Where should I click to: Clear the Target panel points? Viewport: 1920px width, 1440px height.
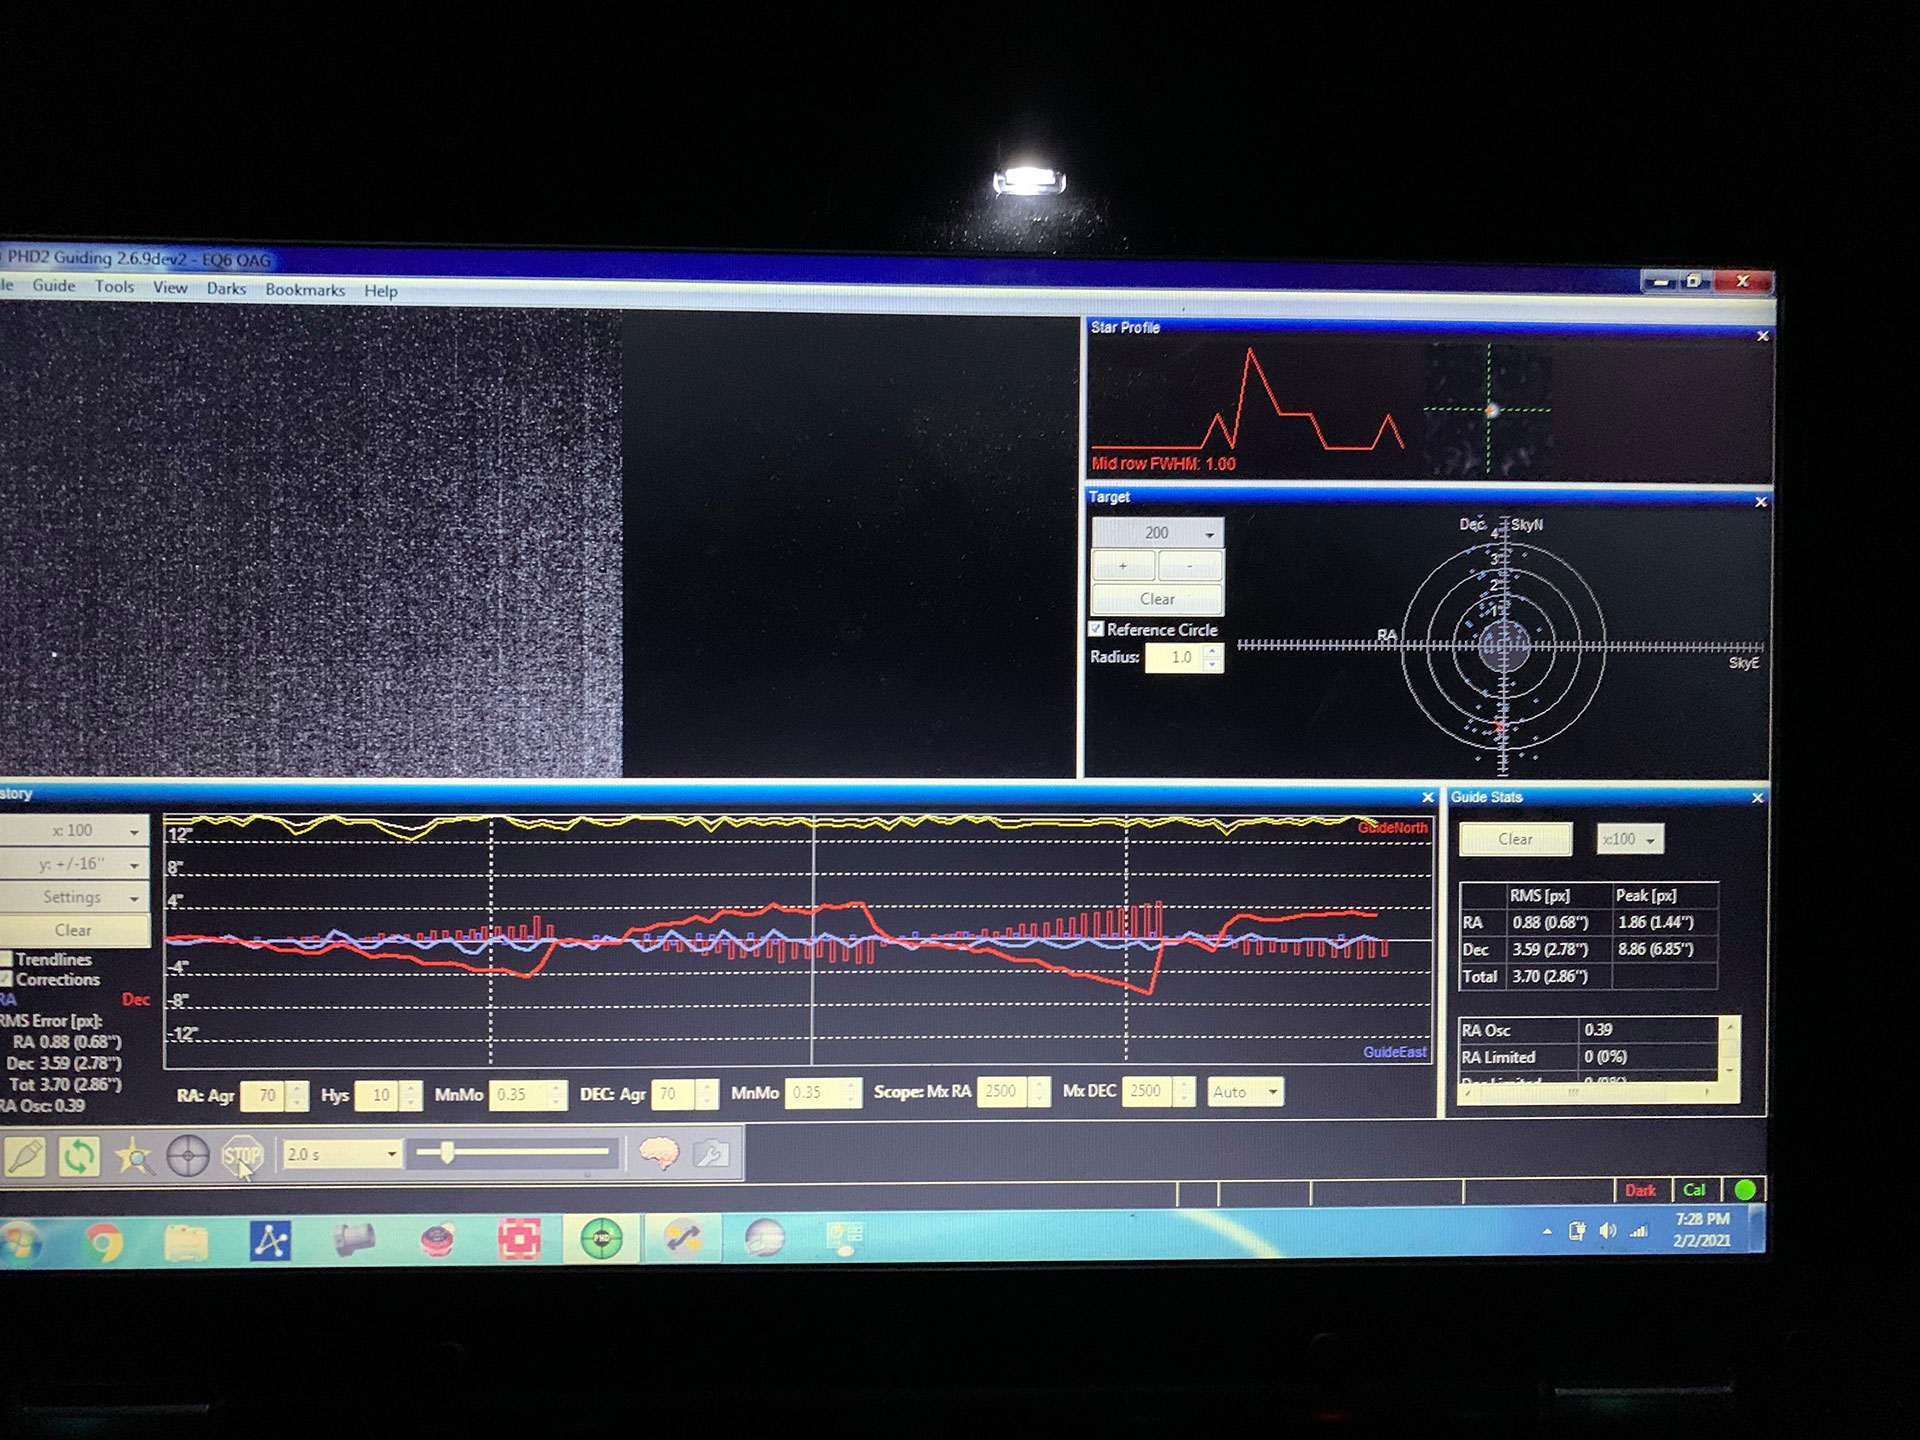pyautogui.click(x=1157, y=599)
